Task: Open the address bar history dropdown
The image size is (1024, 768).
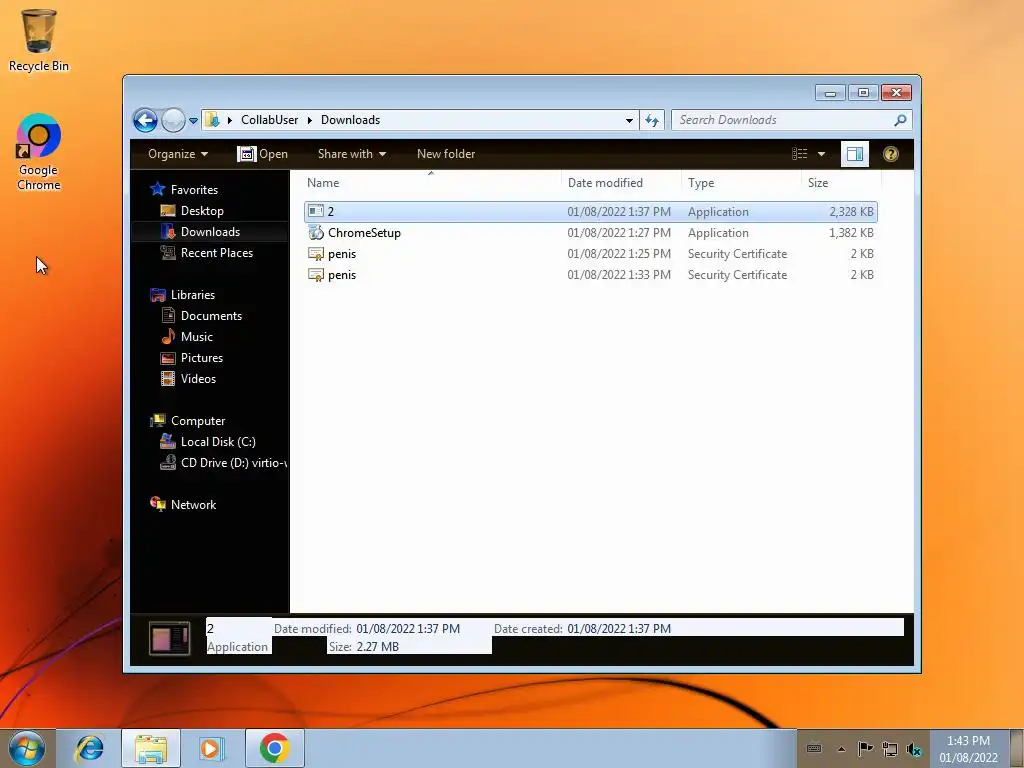Action: pos(629,120)
